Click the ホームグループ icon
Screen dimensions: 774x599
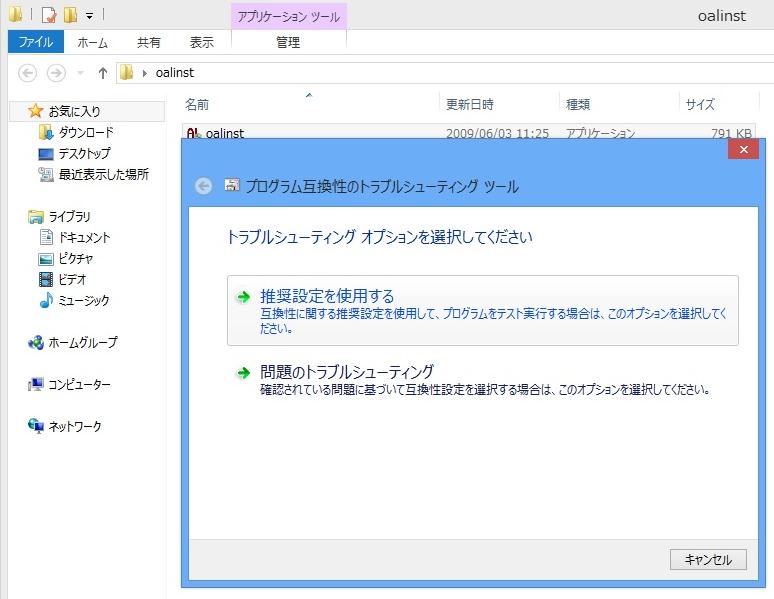click(36, 342)
